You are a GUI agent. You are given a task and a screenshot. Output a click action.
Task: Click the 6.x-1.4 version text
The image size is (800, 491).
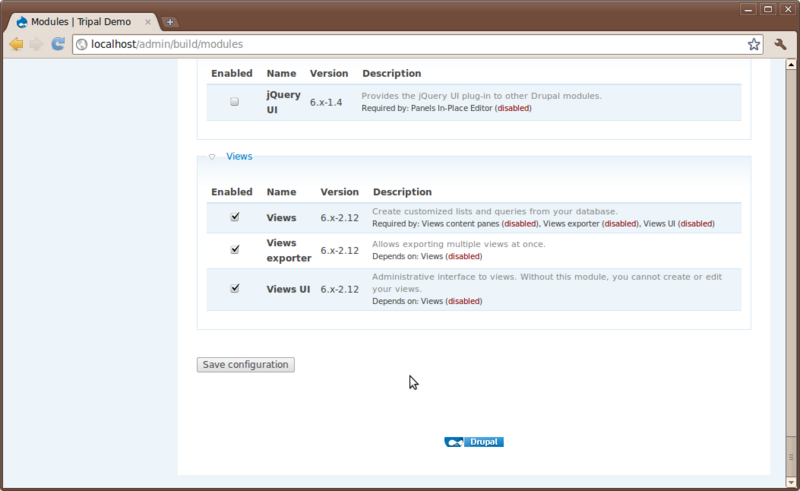[326, 102]
